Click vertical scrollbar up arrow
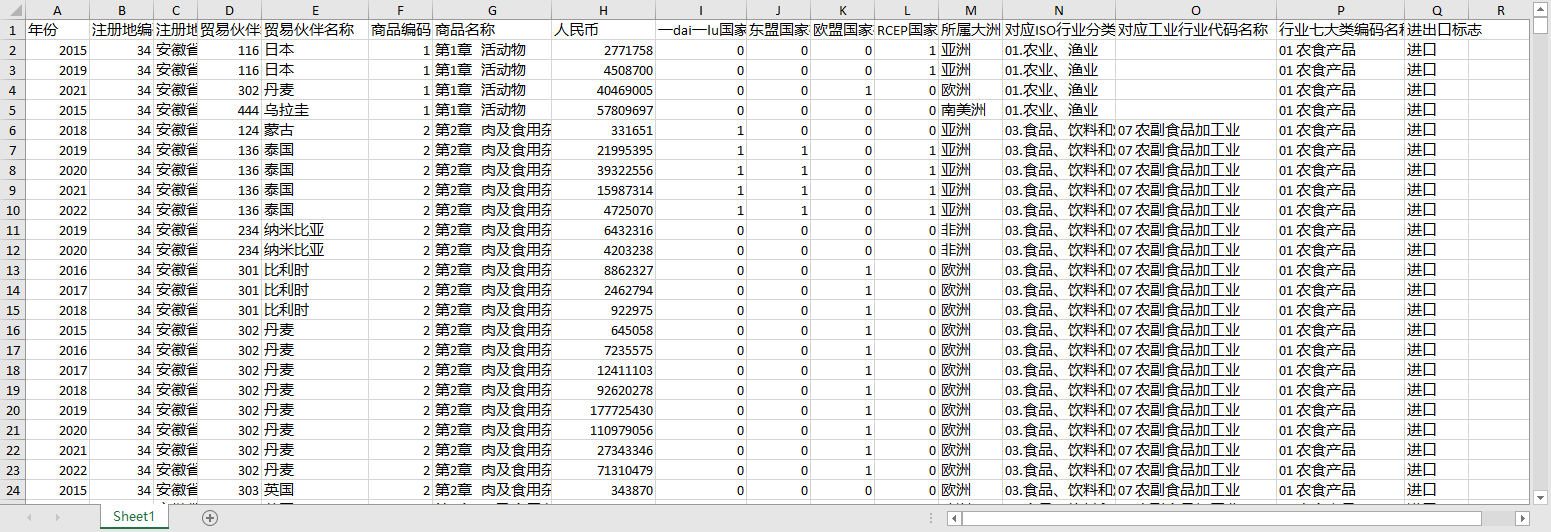 coord(1541,9)
